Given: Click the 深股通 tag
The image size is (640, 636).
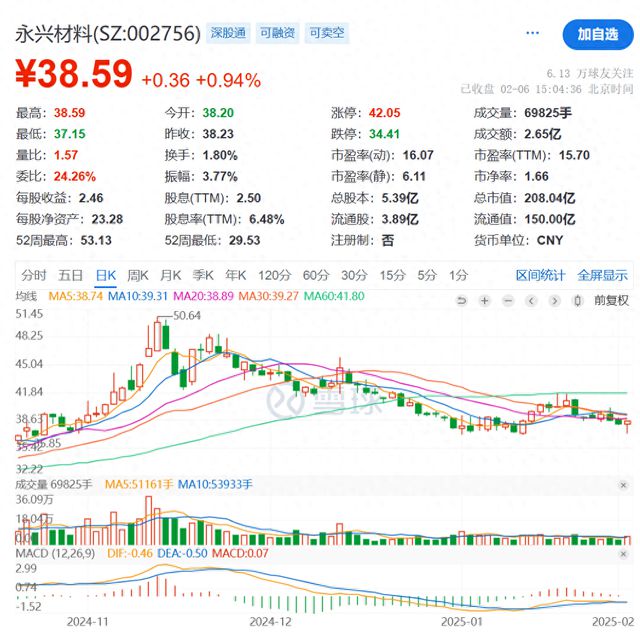Looking at the screenshot, I should click(228, 33).
